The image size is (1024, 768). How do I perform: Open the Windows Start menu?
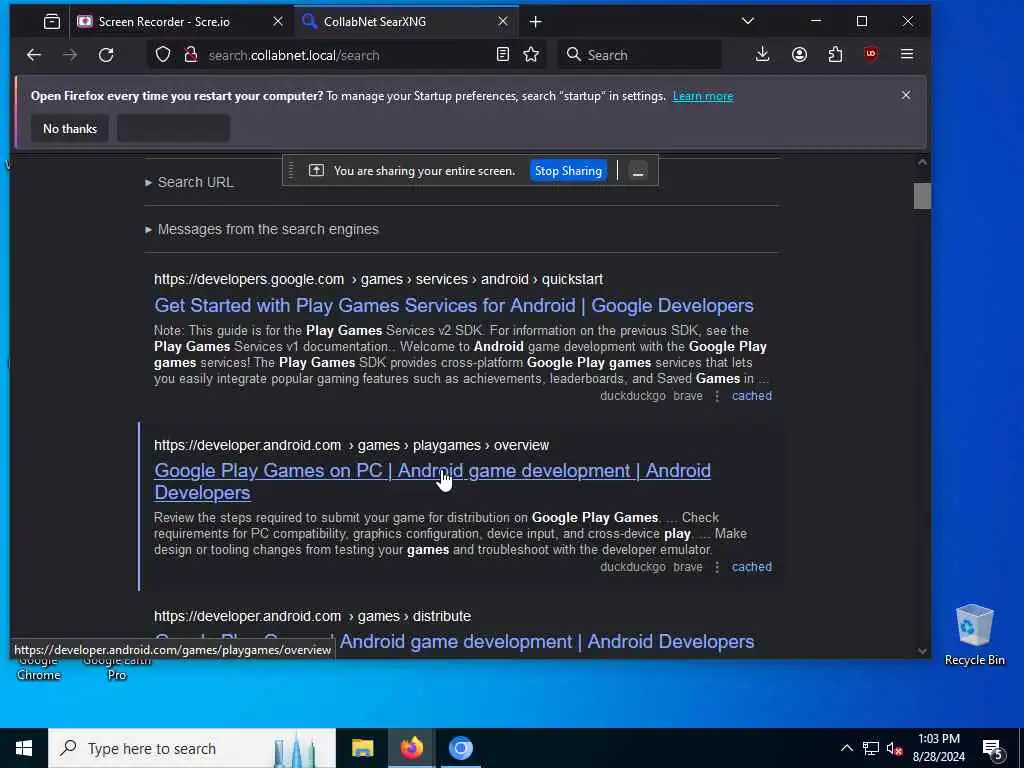pyautogui.click(x=24, y=748)
